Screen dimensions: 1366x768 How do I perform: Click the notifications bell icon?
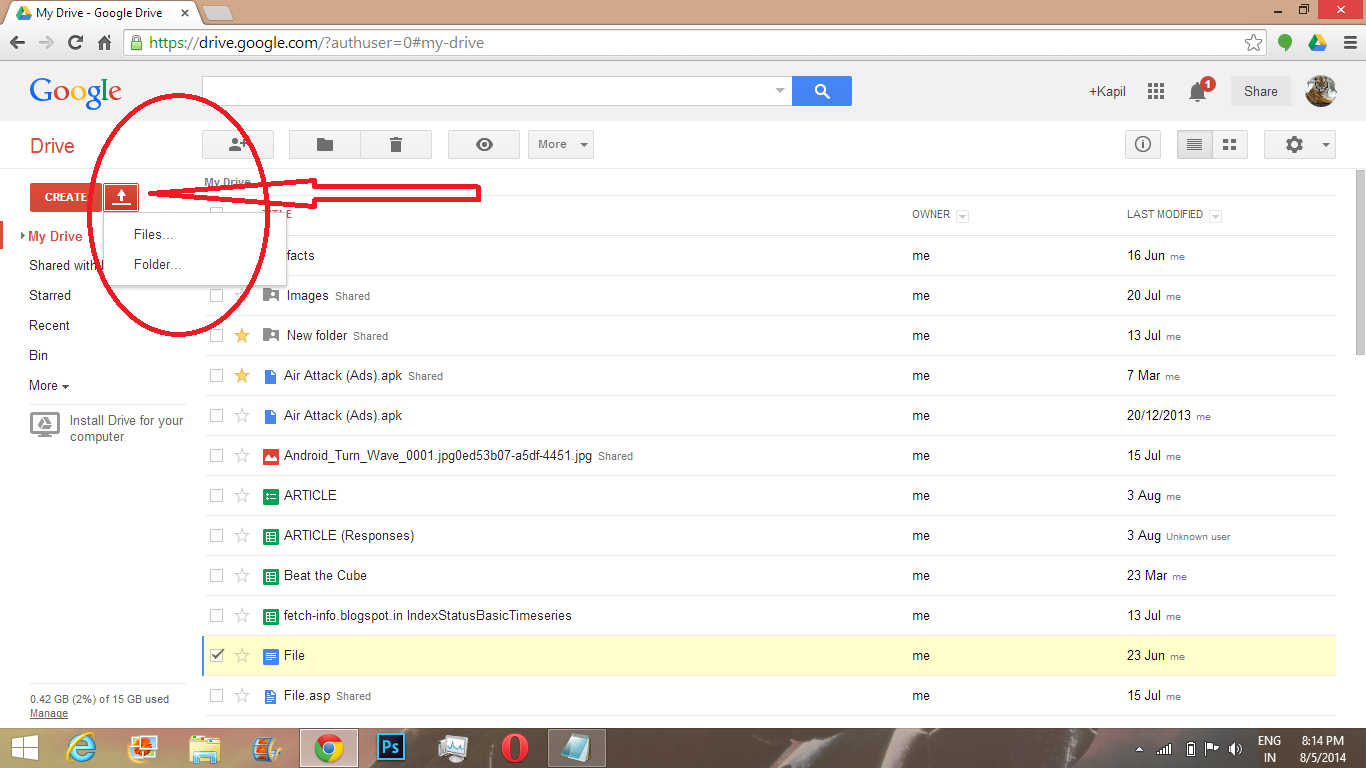coord(1196,91)
